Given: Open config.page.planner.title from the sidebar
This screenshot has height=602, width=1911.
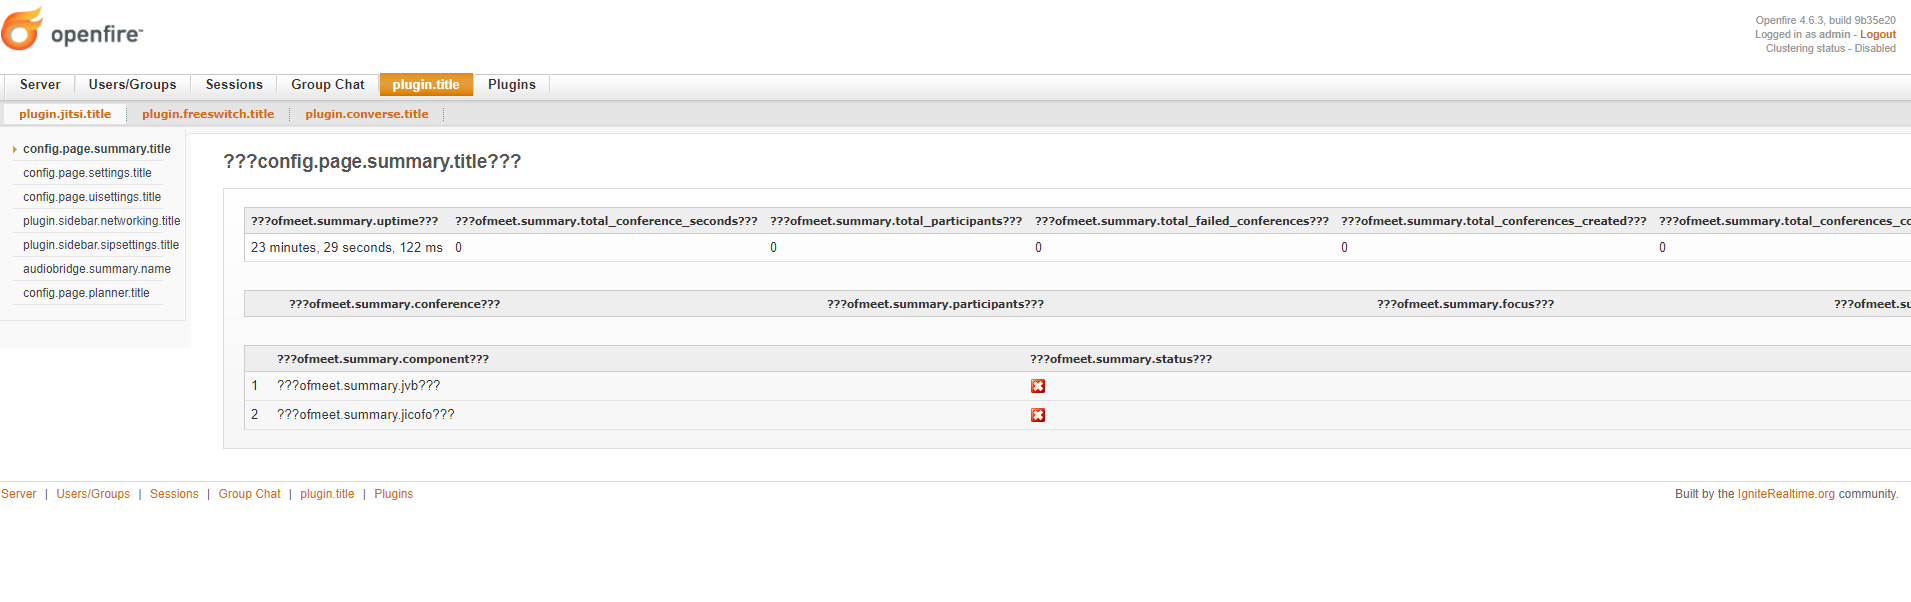Looking at the screenshot, I should [x=86, y=292].
